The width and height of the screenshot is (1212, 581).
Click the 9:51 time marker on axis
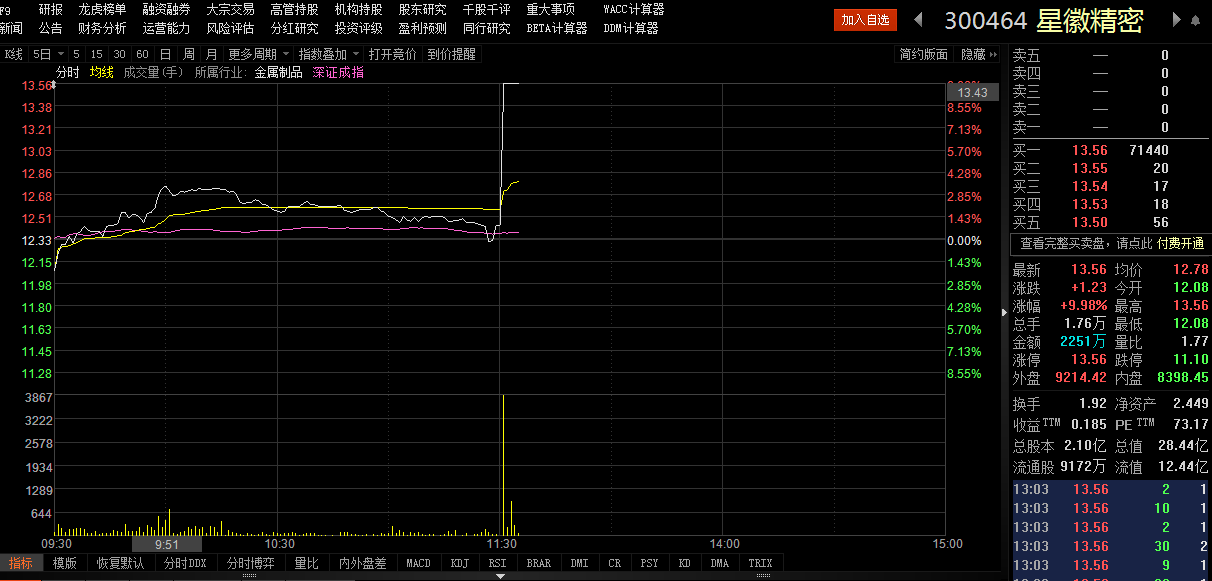click(x=166, y=544)
